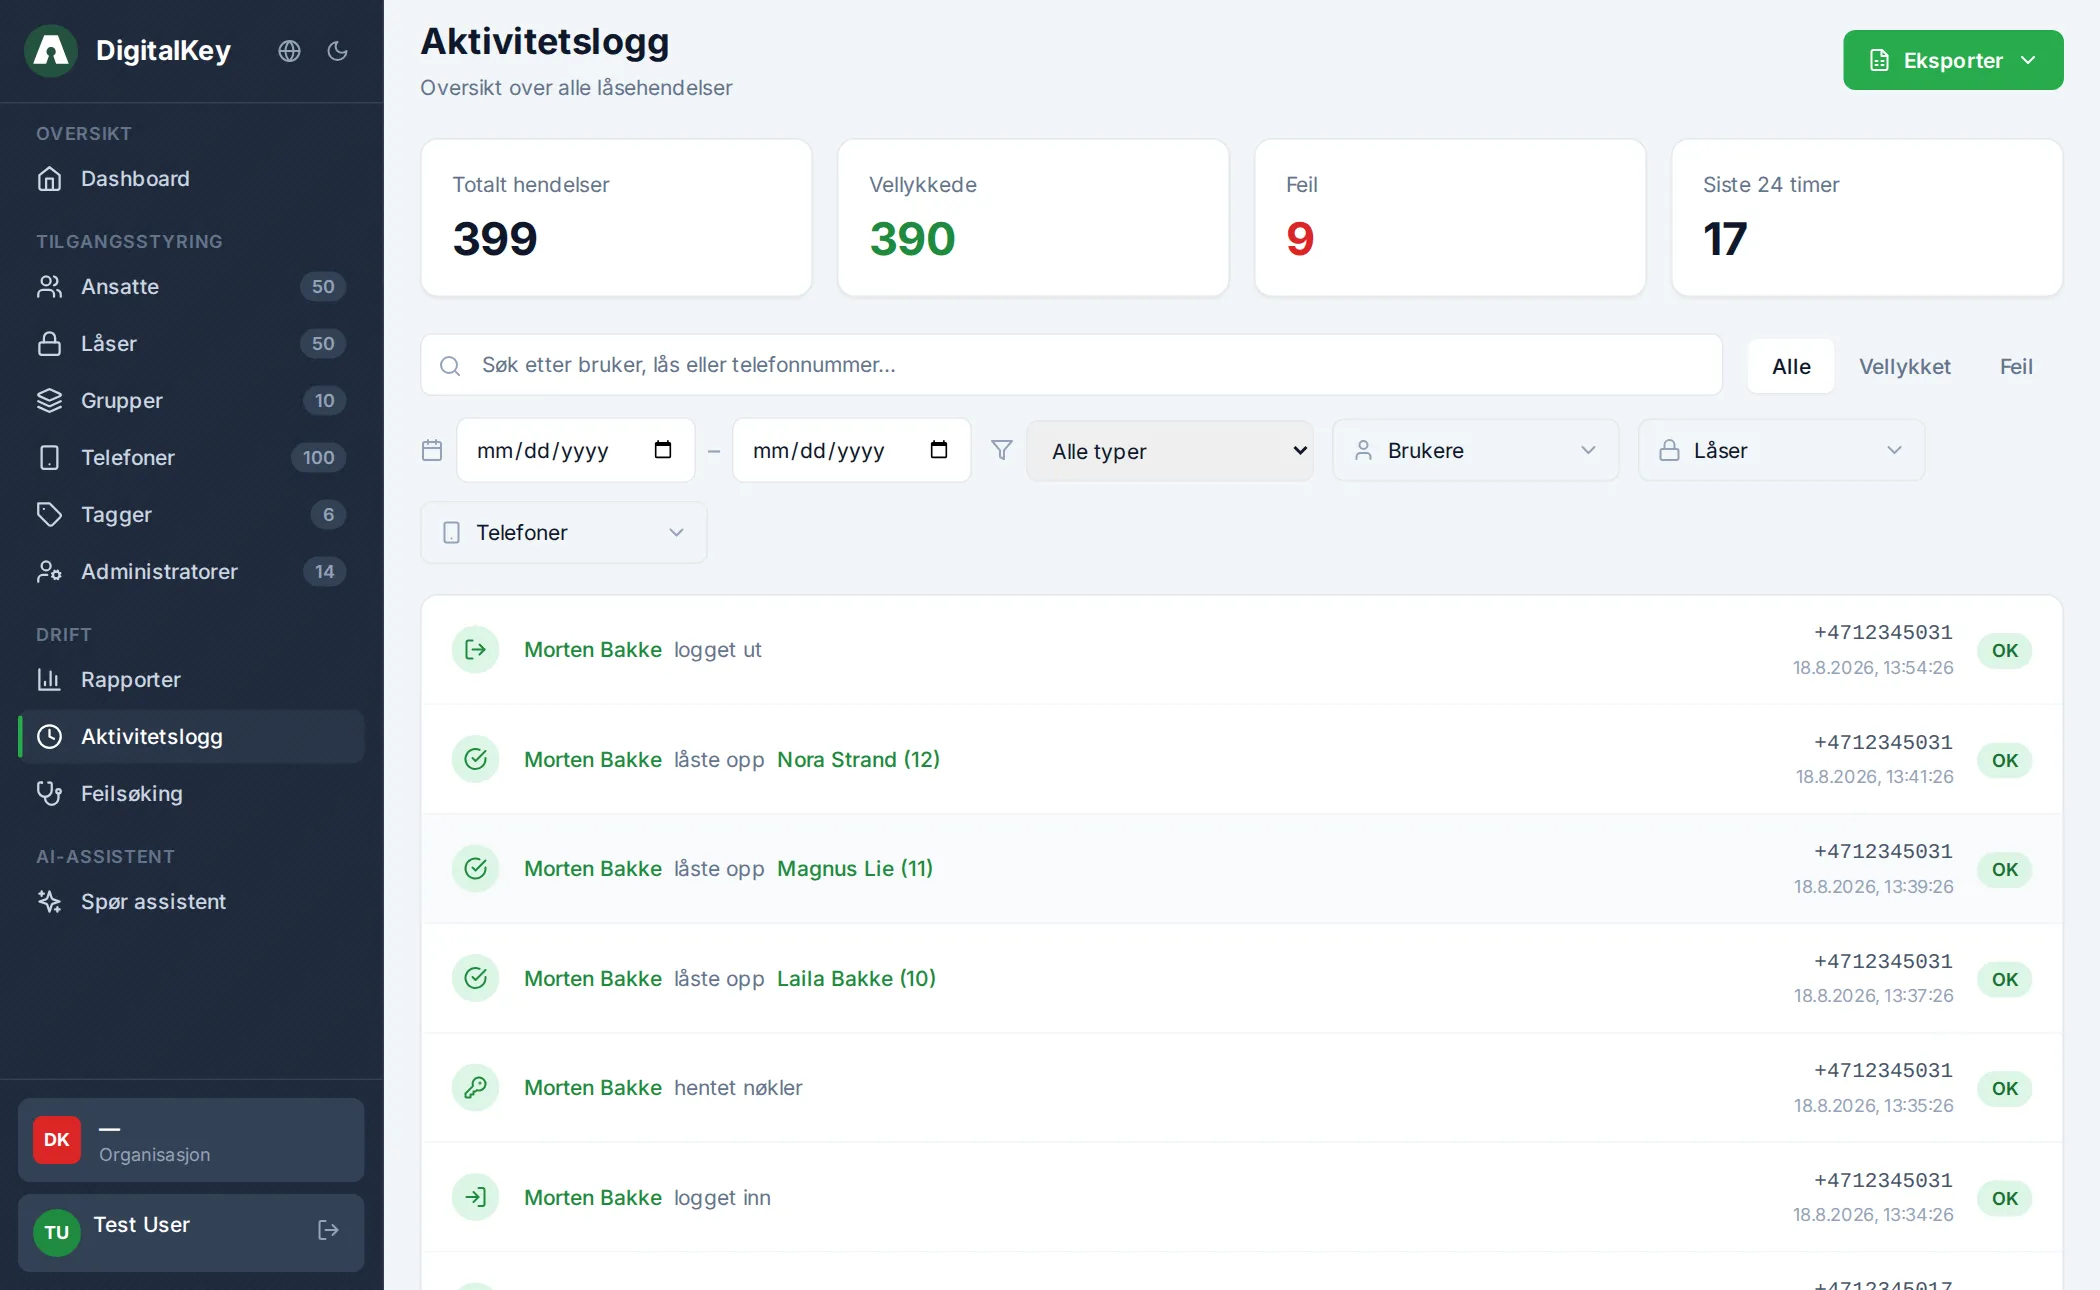Click the DigitalKey logo icon

tap(51, 50)
